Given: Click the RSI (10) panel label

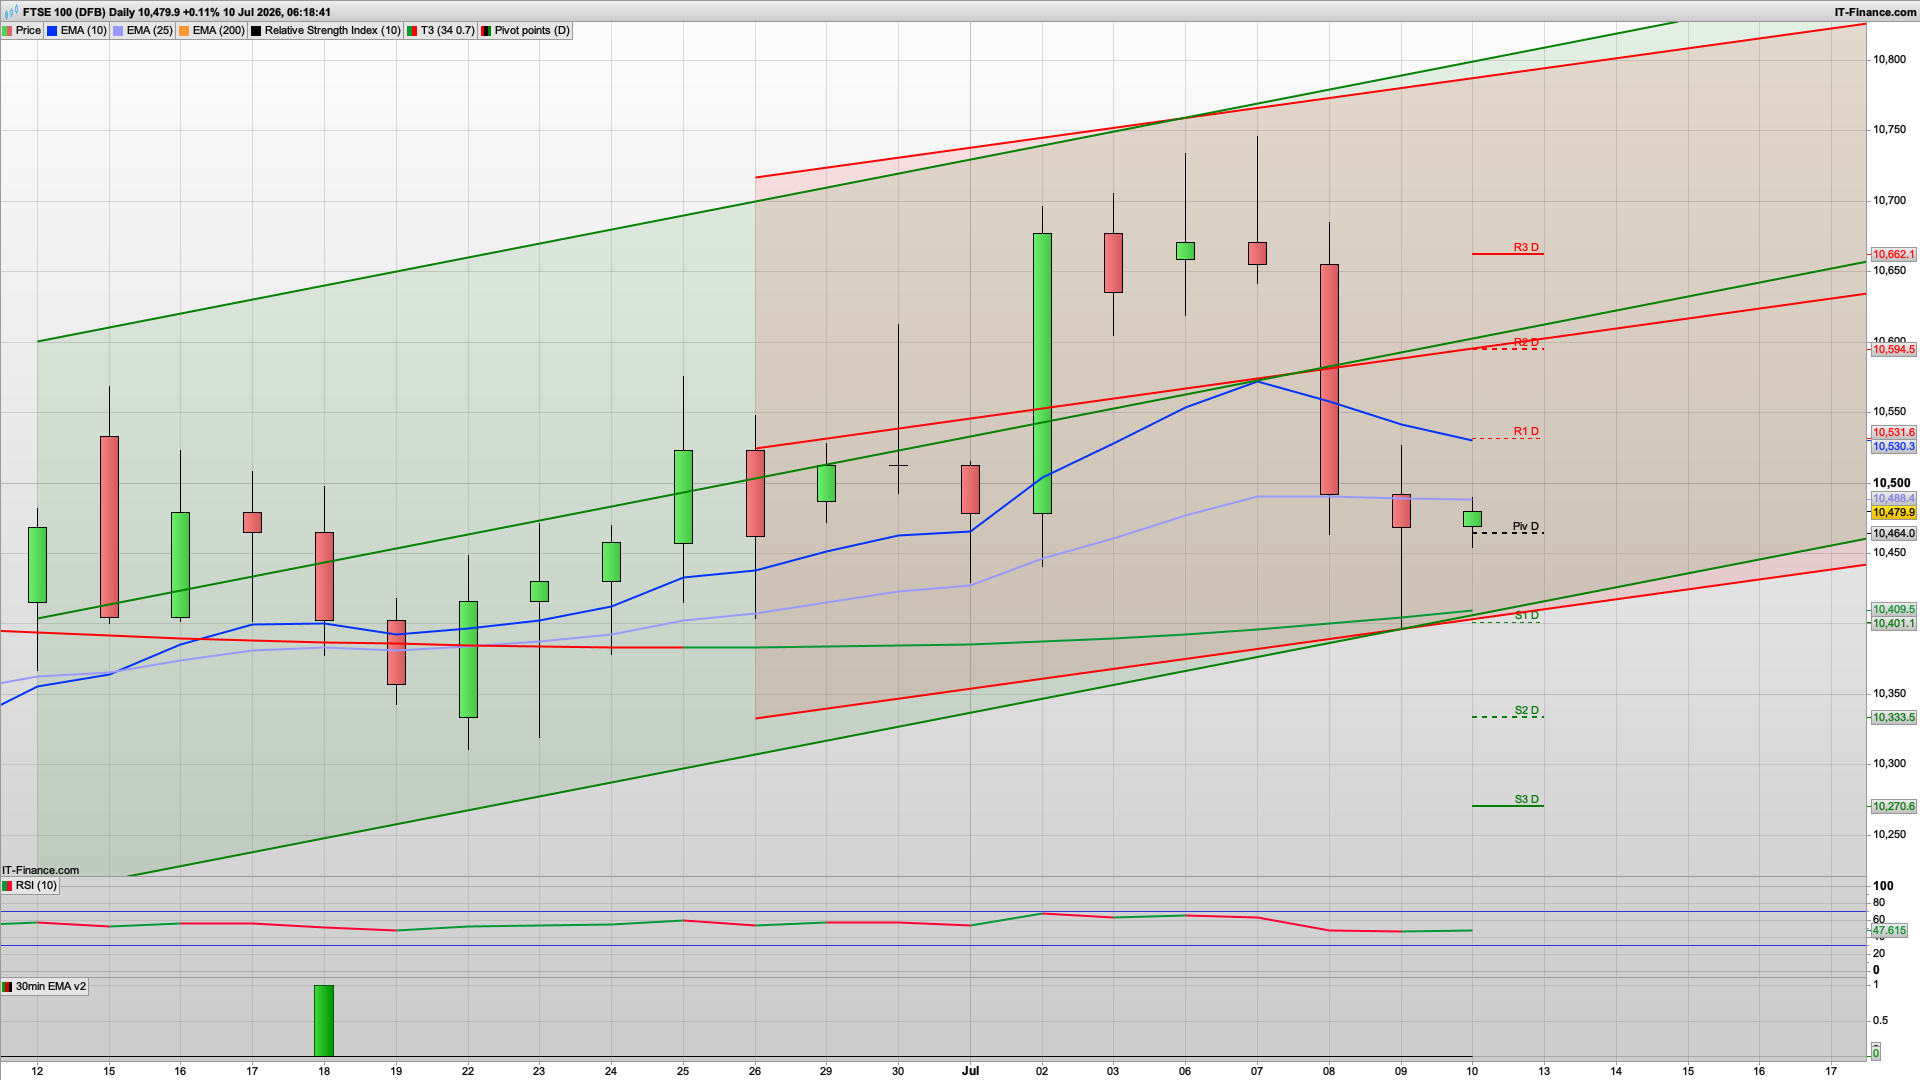Looking at the screenshot, I should click(x=36, y=886).
